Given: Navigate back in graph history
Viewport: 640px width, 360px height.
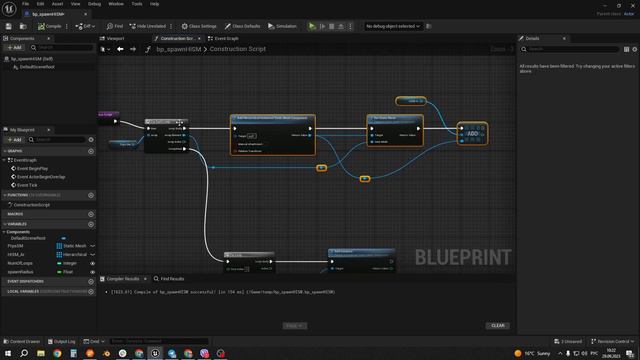Looking at the screenshot, I should click(x=120, y=49).
